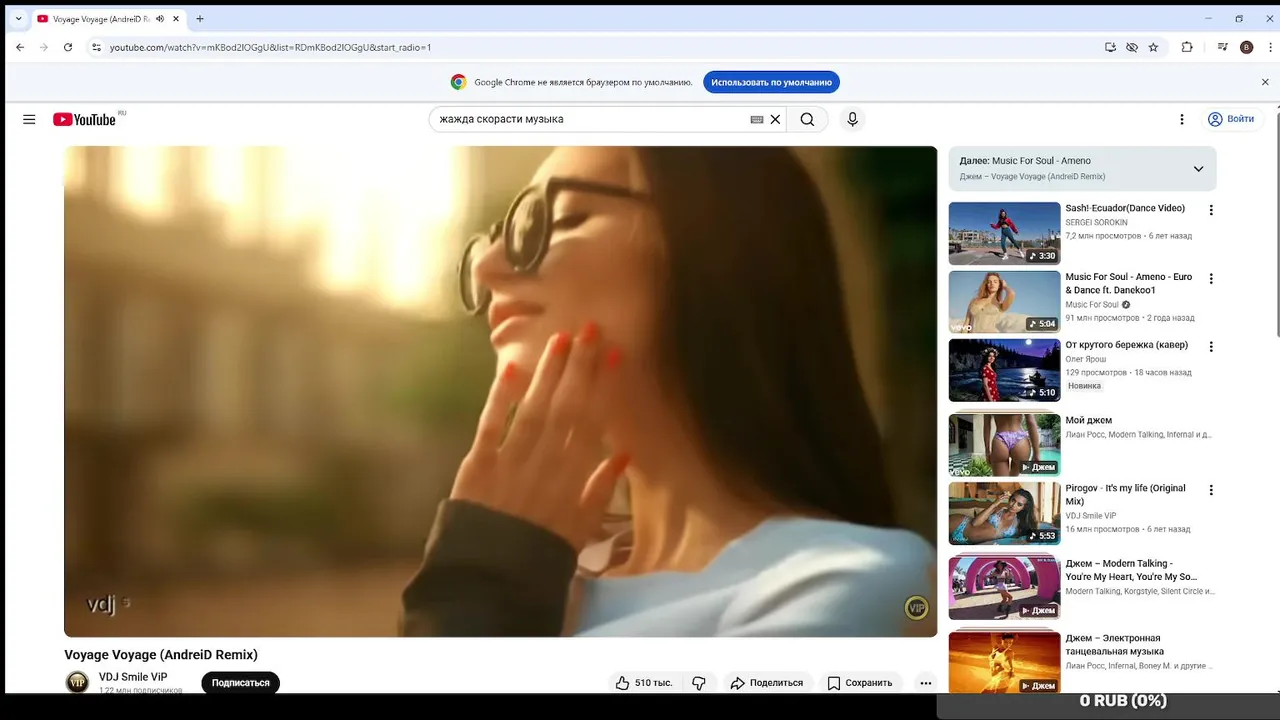The height and width of the screenshot is (720, 1280).
Task: Click Использовать по умолчанию button
Action: [771, 82]
